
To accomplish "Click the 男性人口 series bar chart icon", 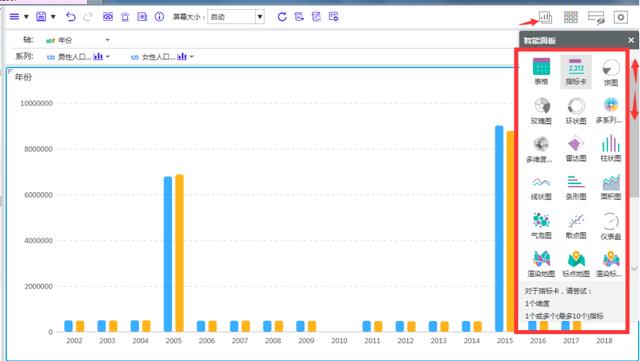I will click(98, 56).
